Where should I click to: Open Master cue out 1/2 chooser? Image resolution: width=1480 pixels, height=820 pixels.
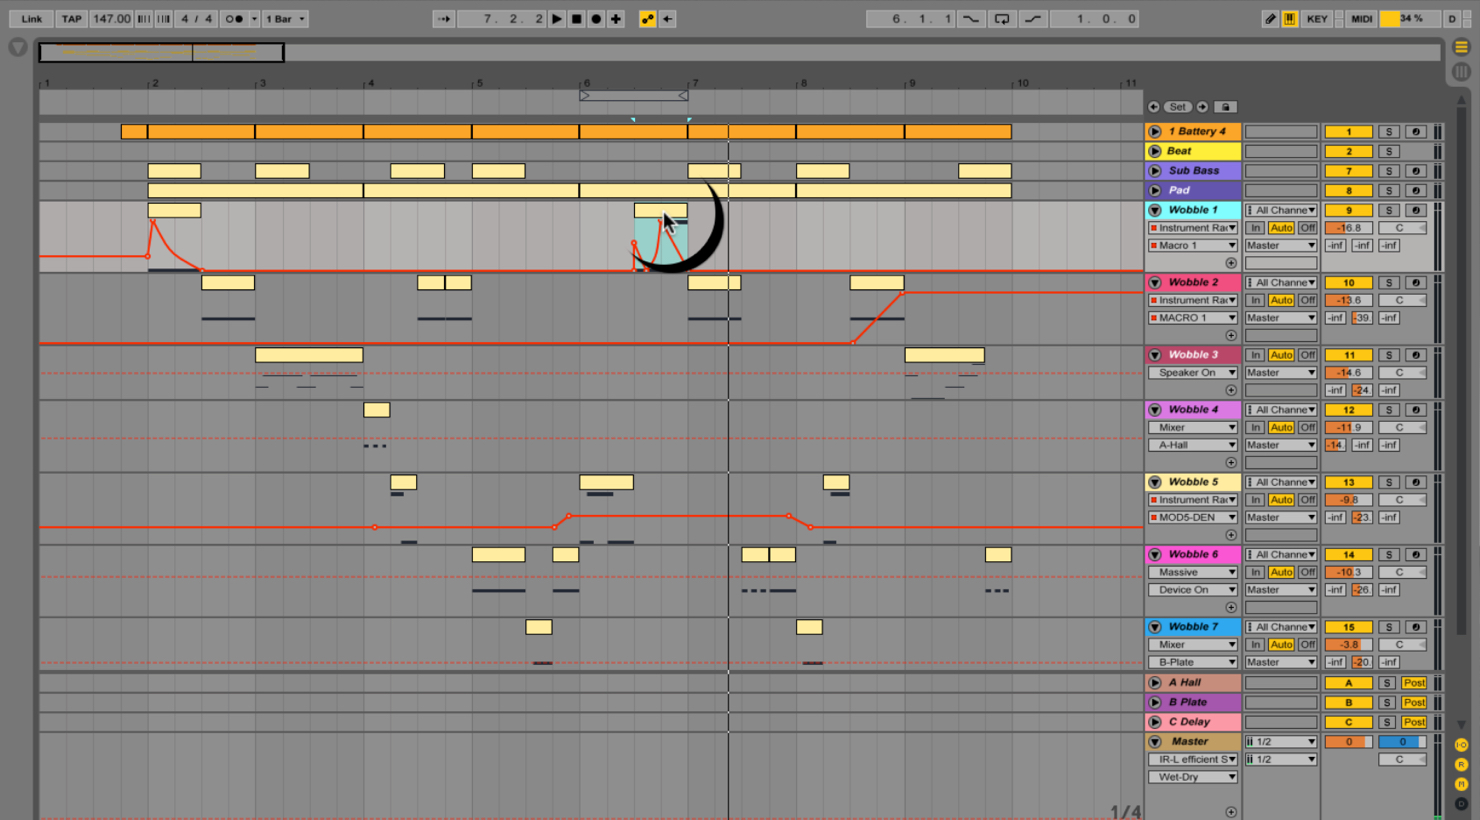(1281, 742)
